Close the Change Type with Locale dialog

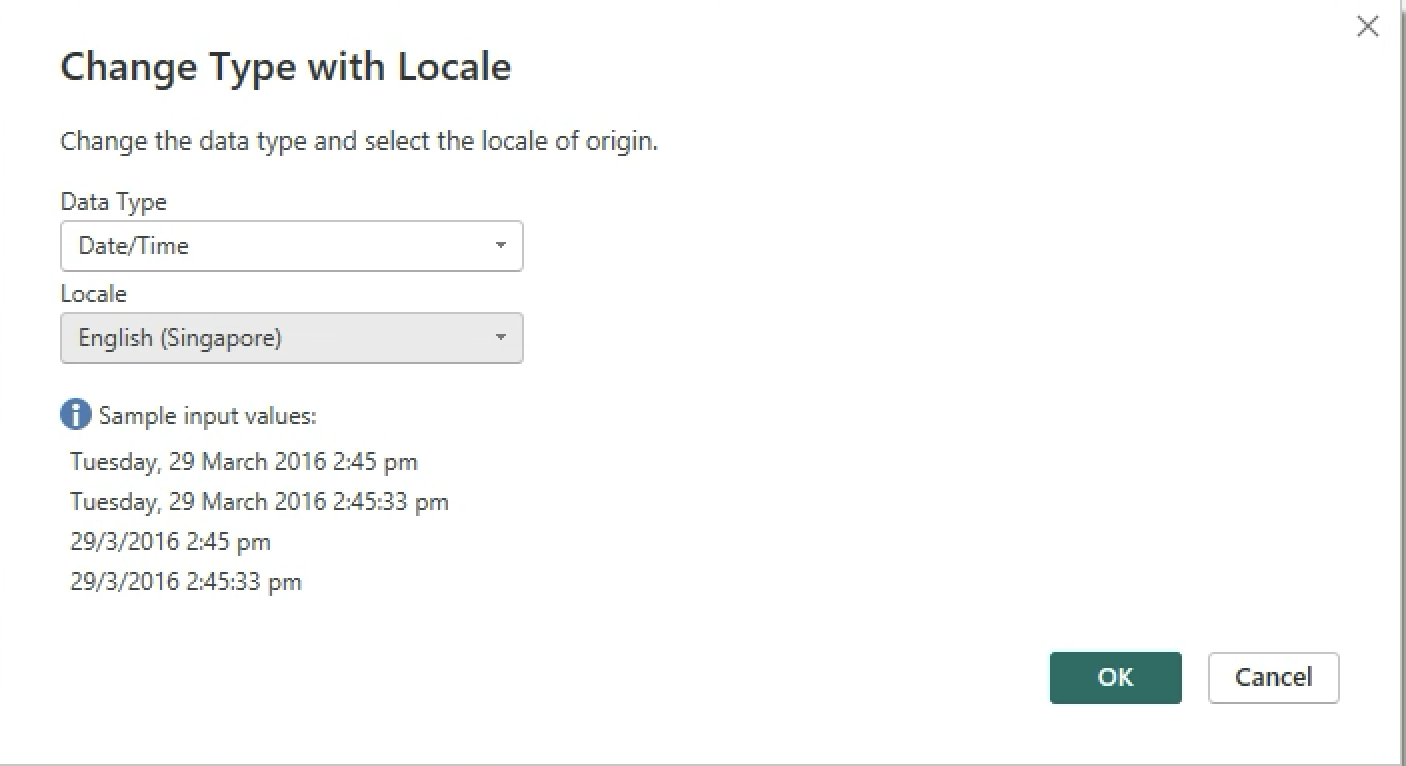click(1367, 27)
